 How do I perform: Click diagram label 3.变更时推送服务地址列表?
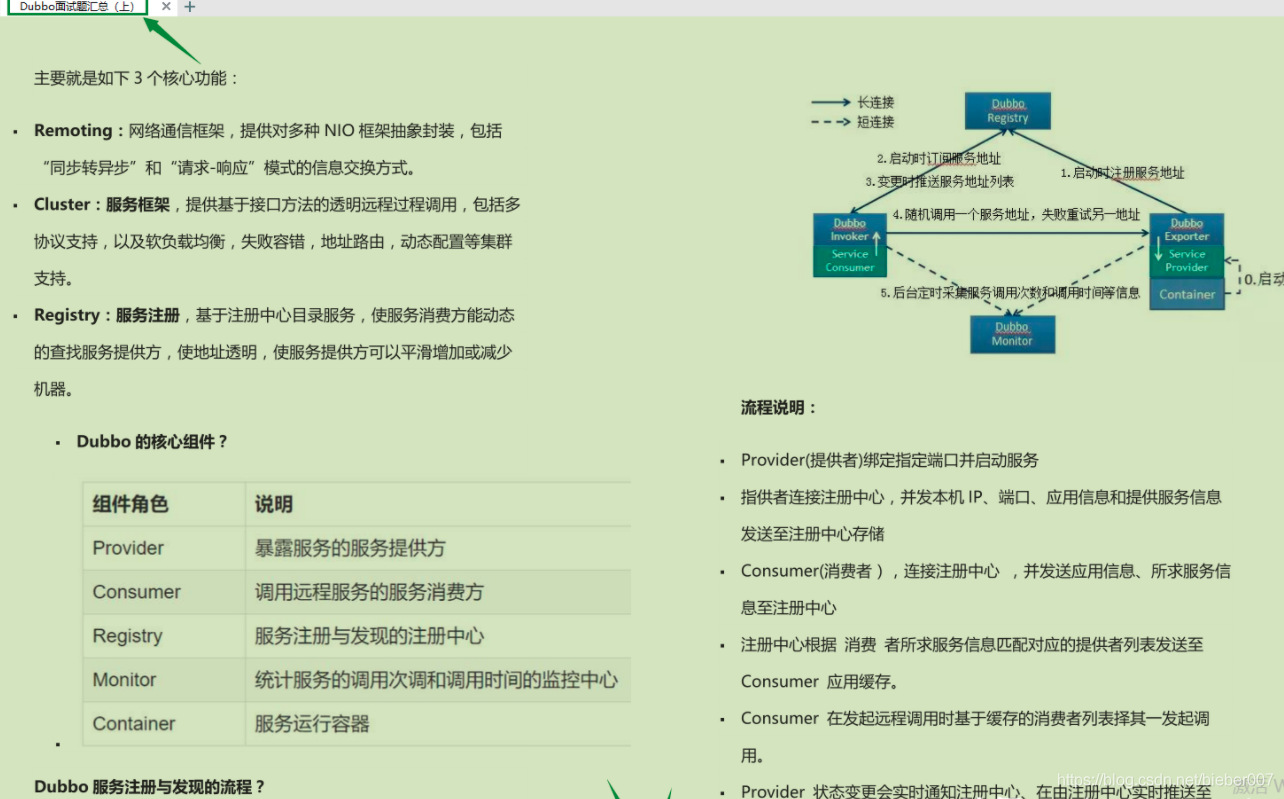tap(940, 182)
